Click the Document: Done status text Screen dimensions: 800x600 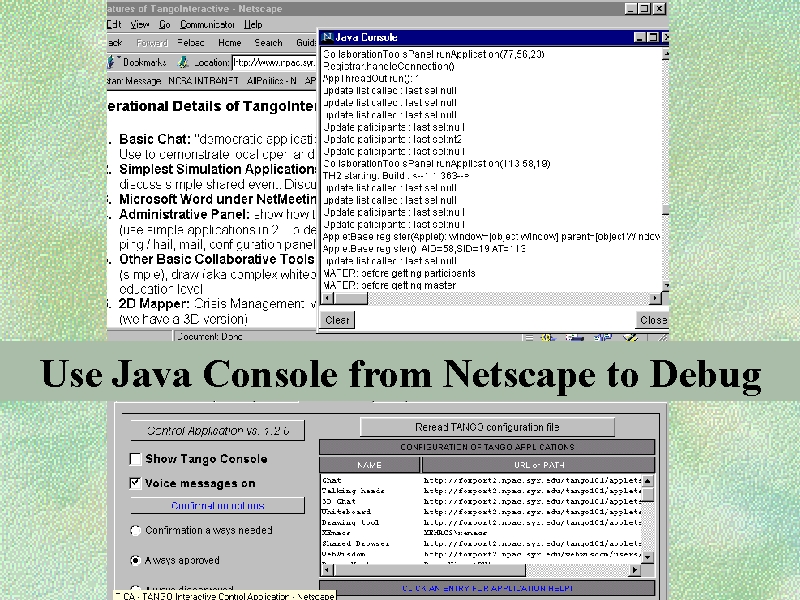210,337
